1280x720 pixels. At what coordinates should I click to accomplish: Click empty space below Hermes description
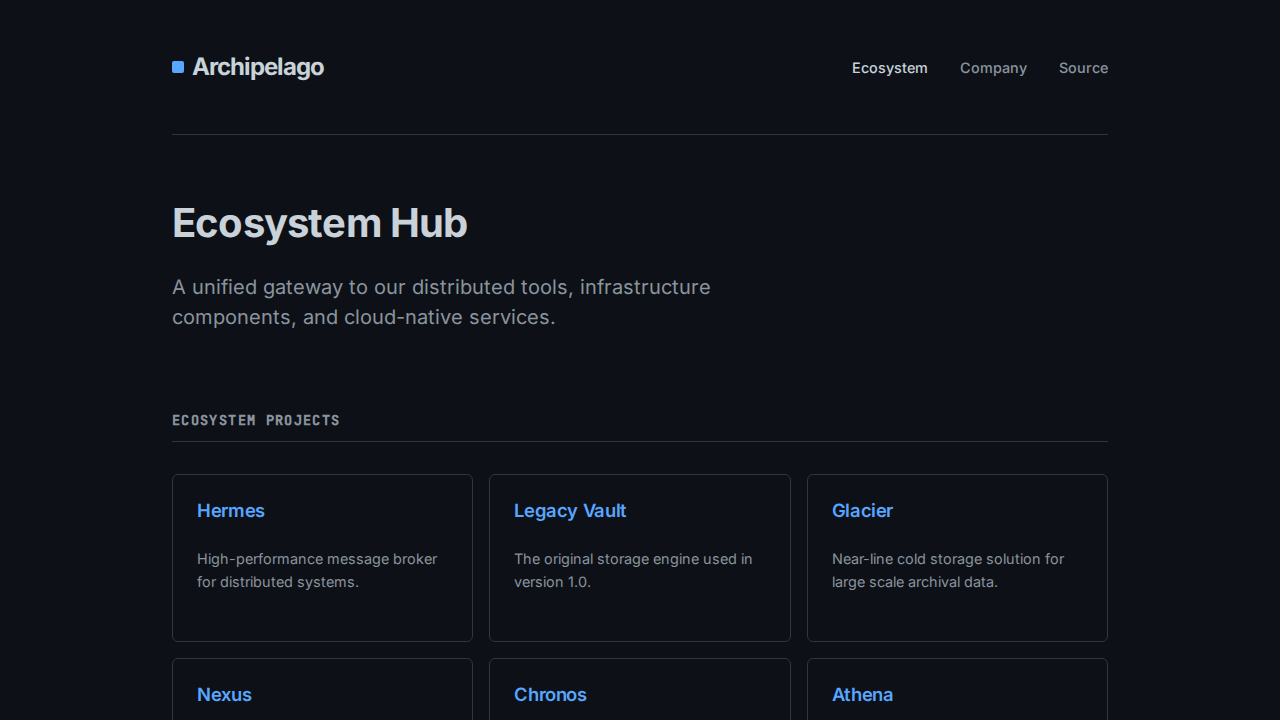[x=322, y=617]
